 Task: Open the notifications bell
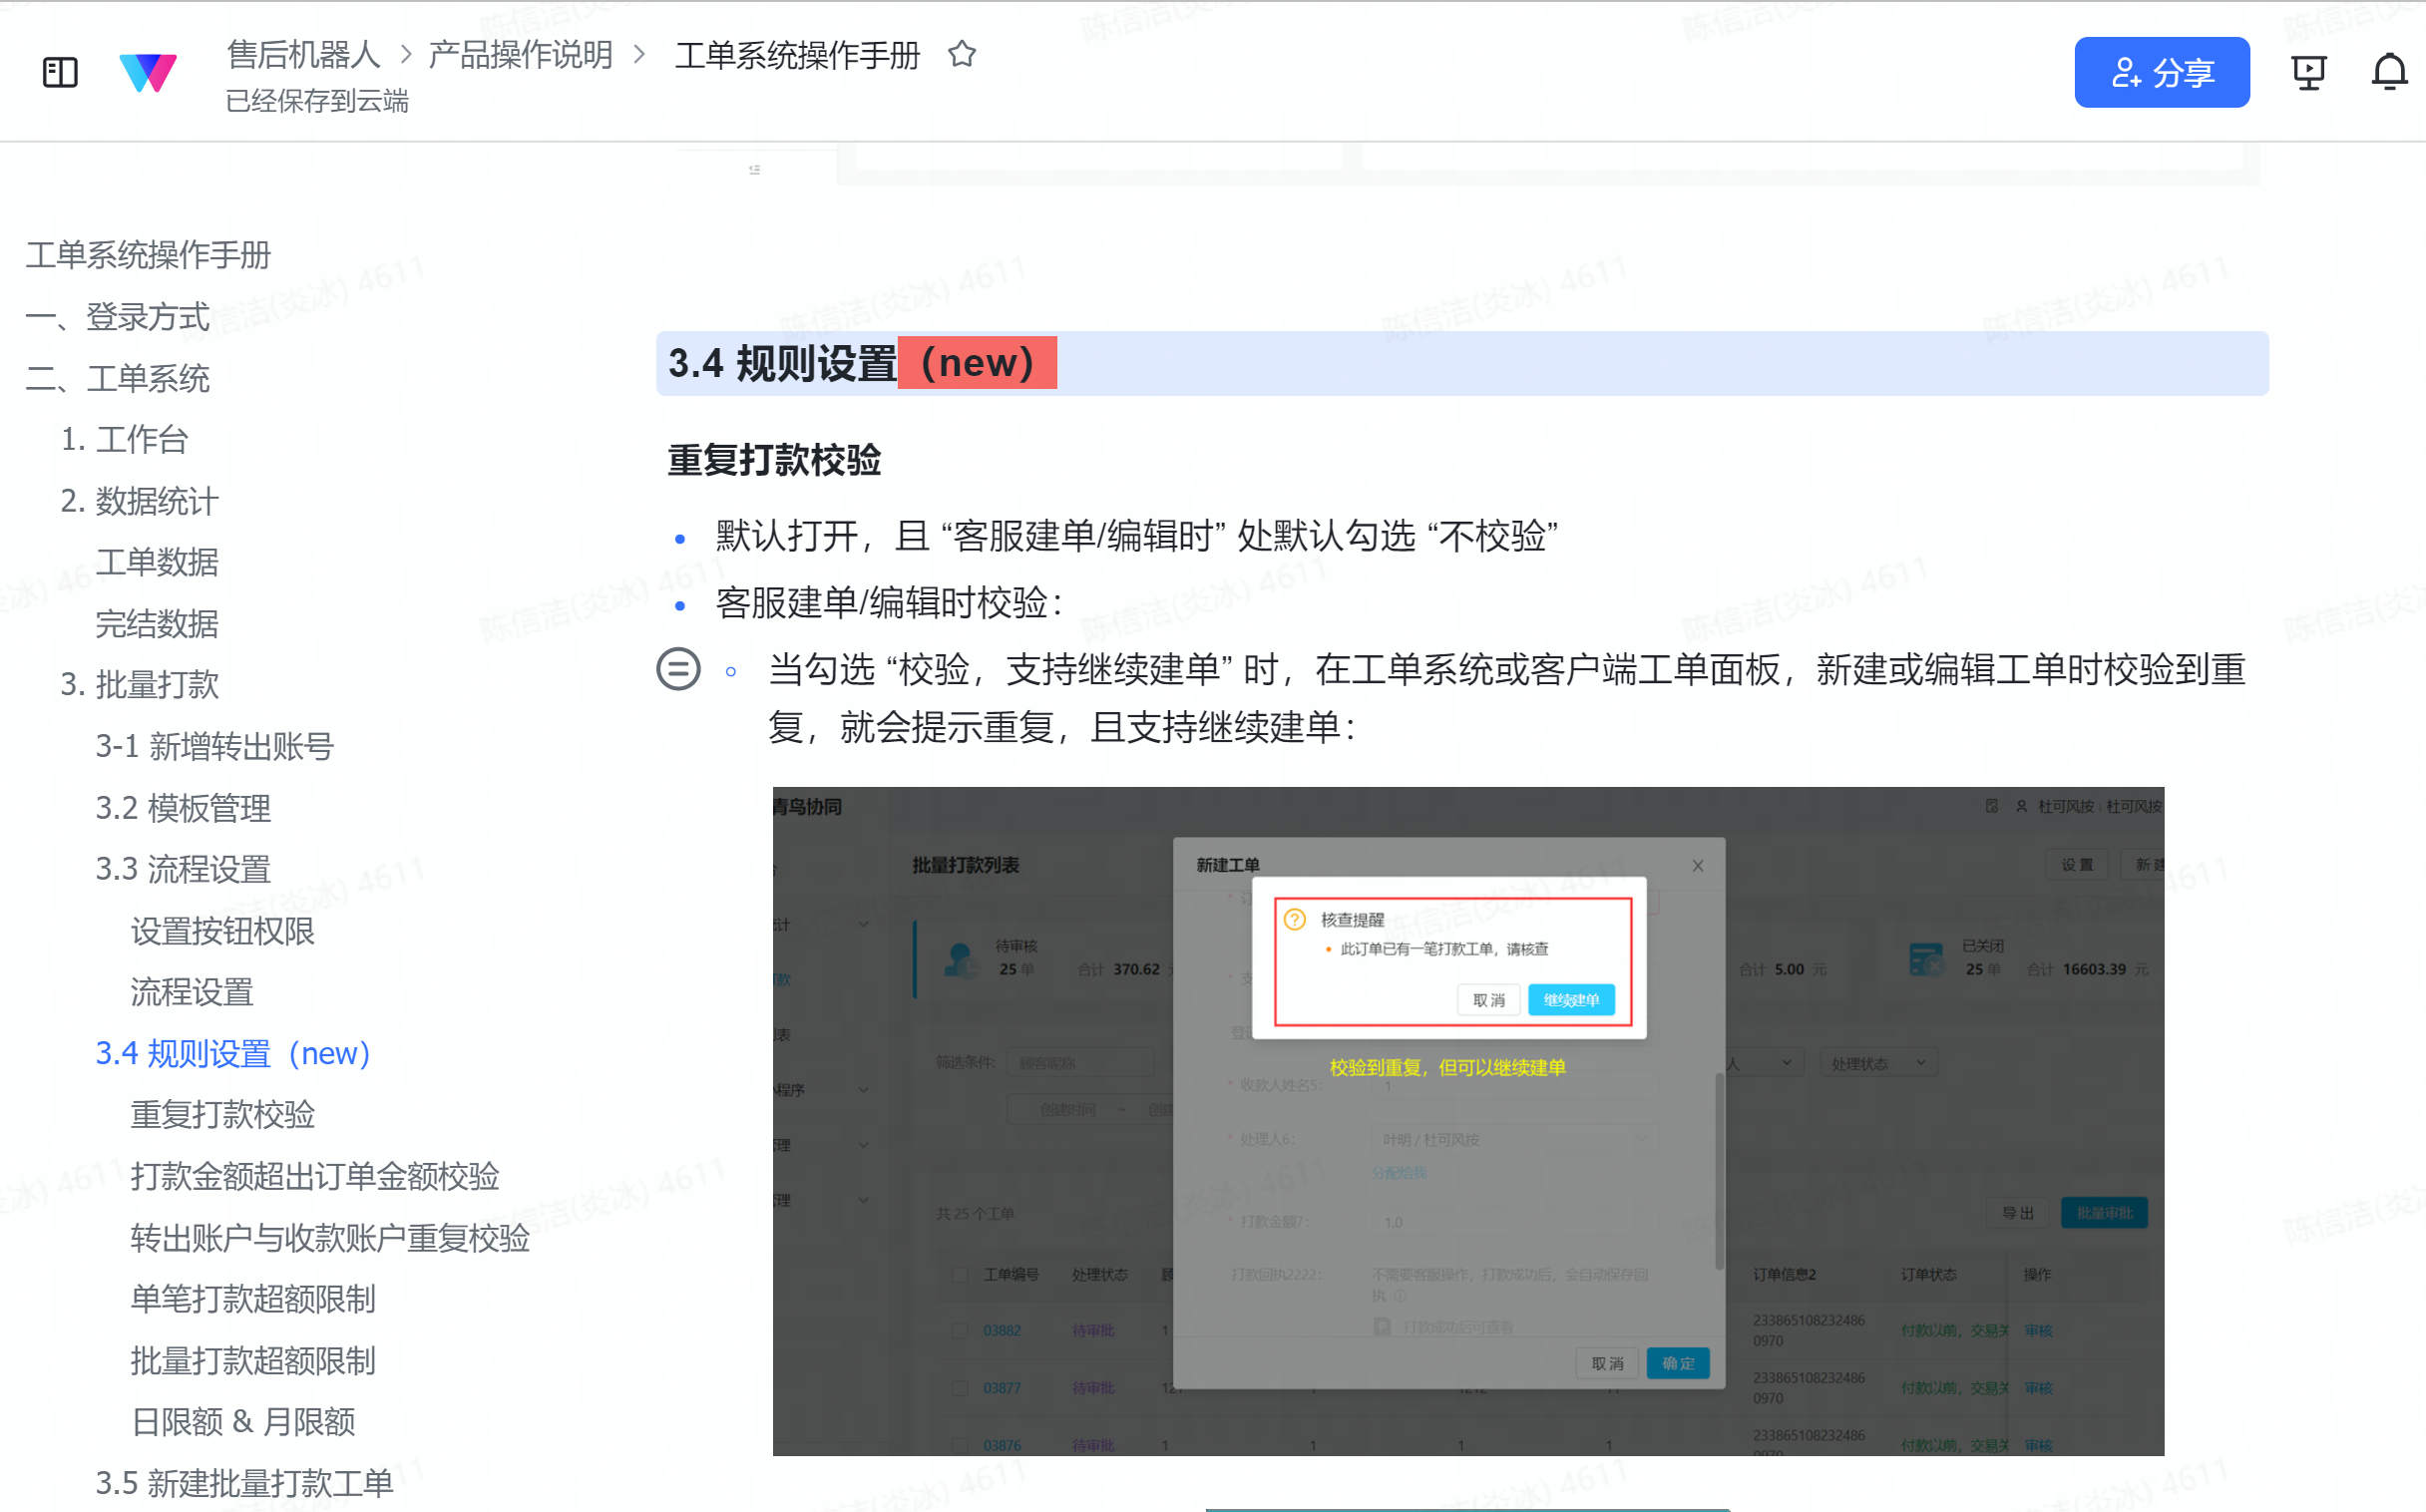coord(2389,72)
